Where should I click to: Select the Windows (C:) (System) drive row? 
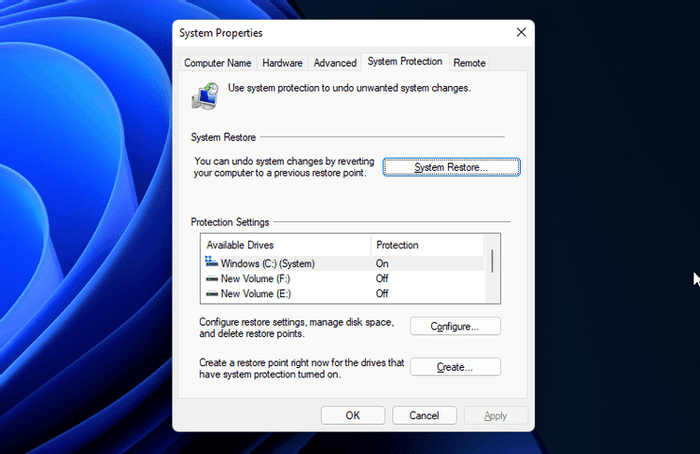342,263
